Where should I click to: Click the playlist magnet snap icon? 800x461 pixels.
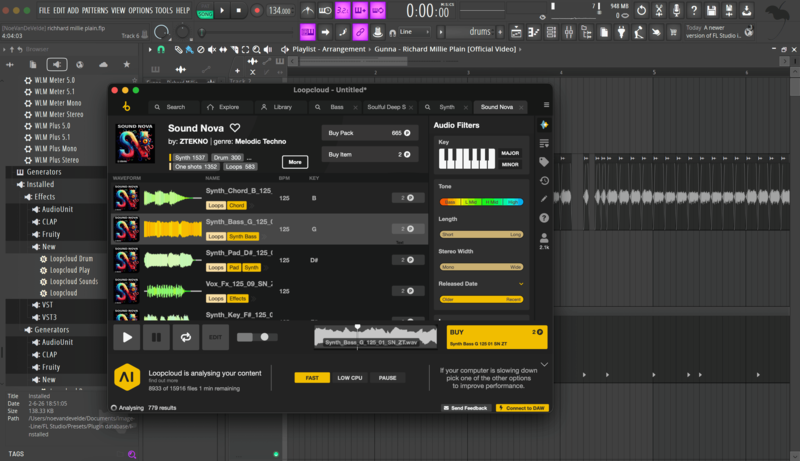(161, 49)
